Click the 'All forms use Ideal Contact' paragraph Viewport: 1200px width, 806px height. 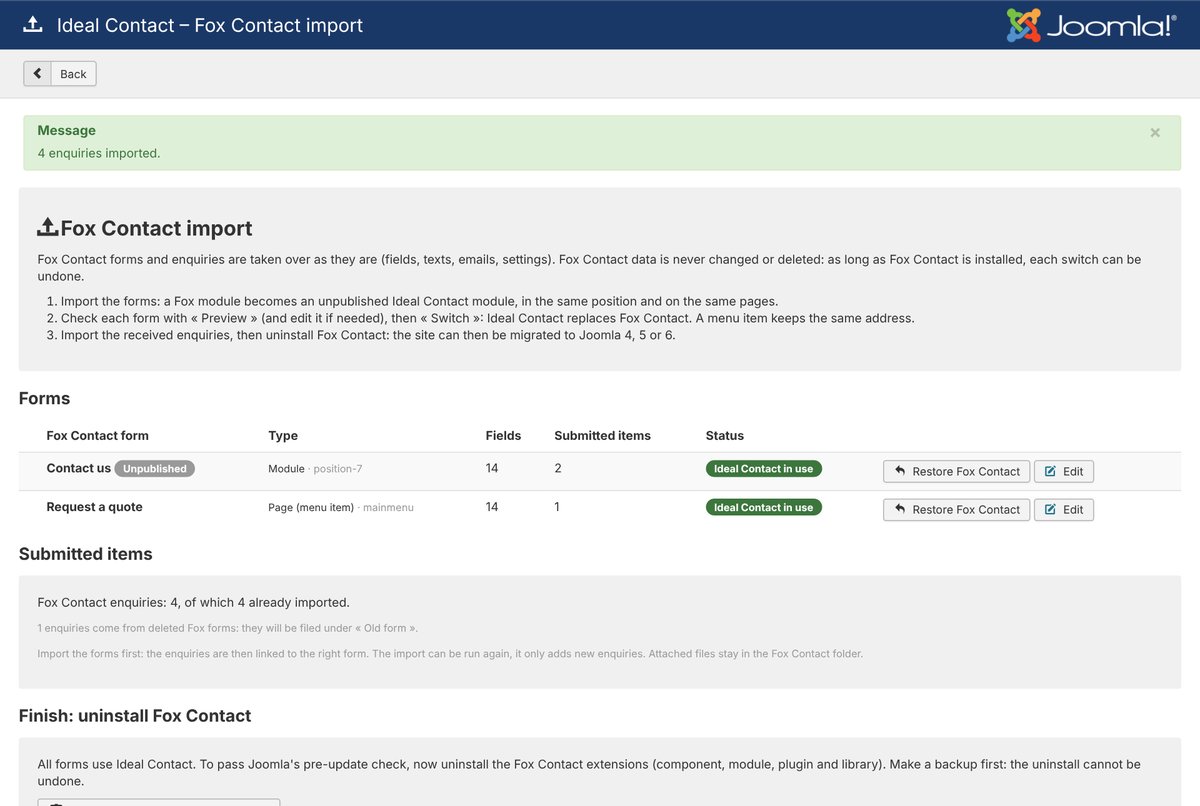coord(588,772)
